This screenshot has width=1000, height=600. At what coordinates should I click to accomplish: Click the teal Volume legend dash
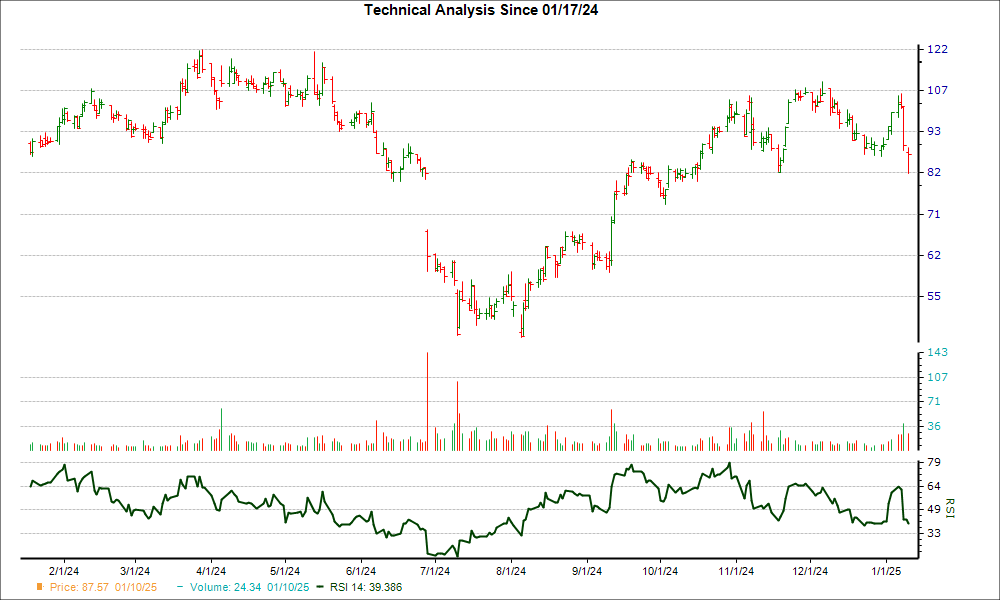pyautogui.click(x=180, y=587)
